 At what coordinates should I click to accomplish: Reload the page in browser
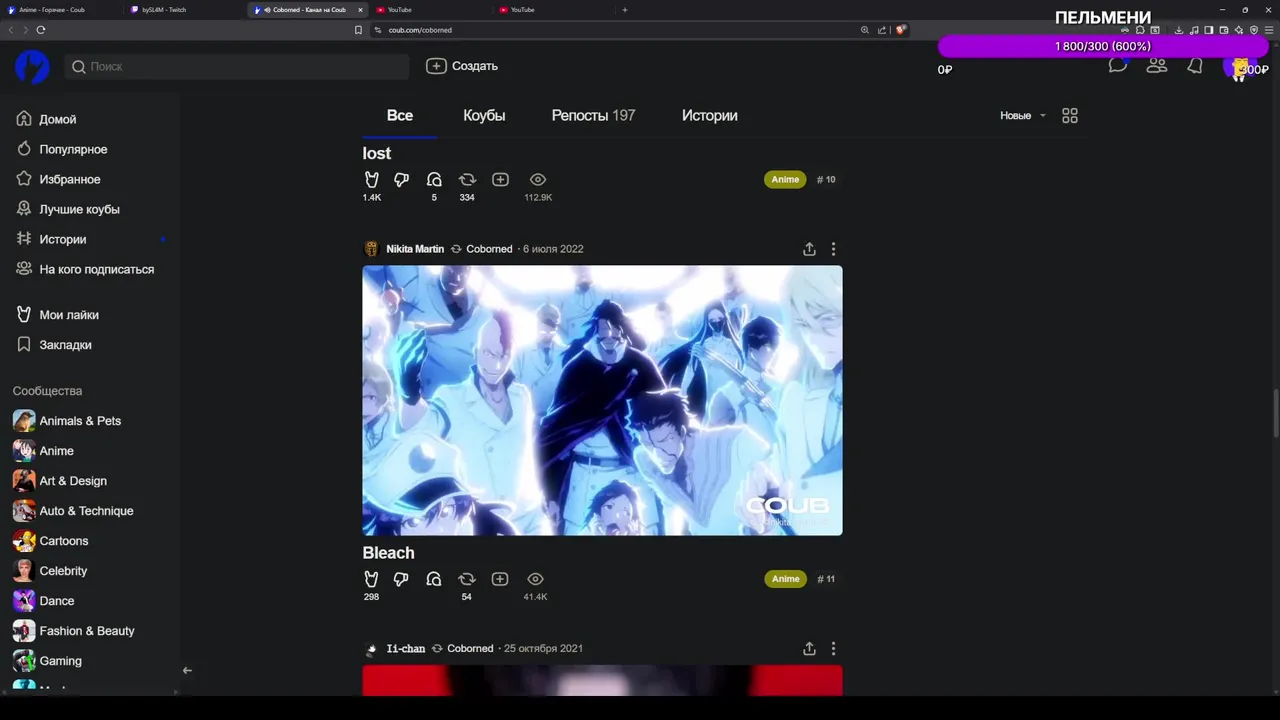click(40, 30)
